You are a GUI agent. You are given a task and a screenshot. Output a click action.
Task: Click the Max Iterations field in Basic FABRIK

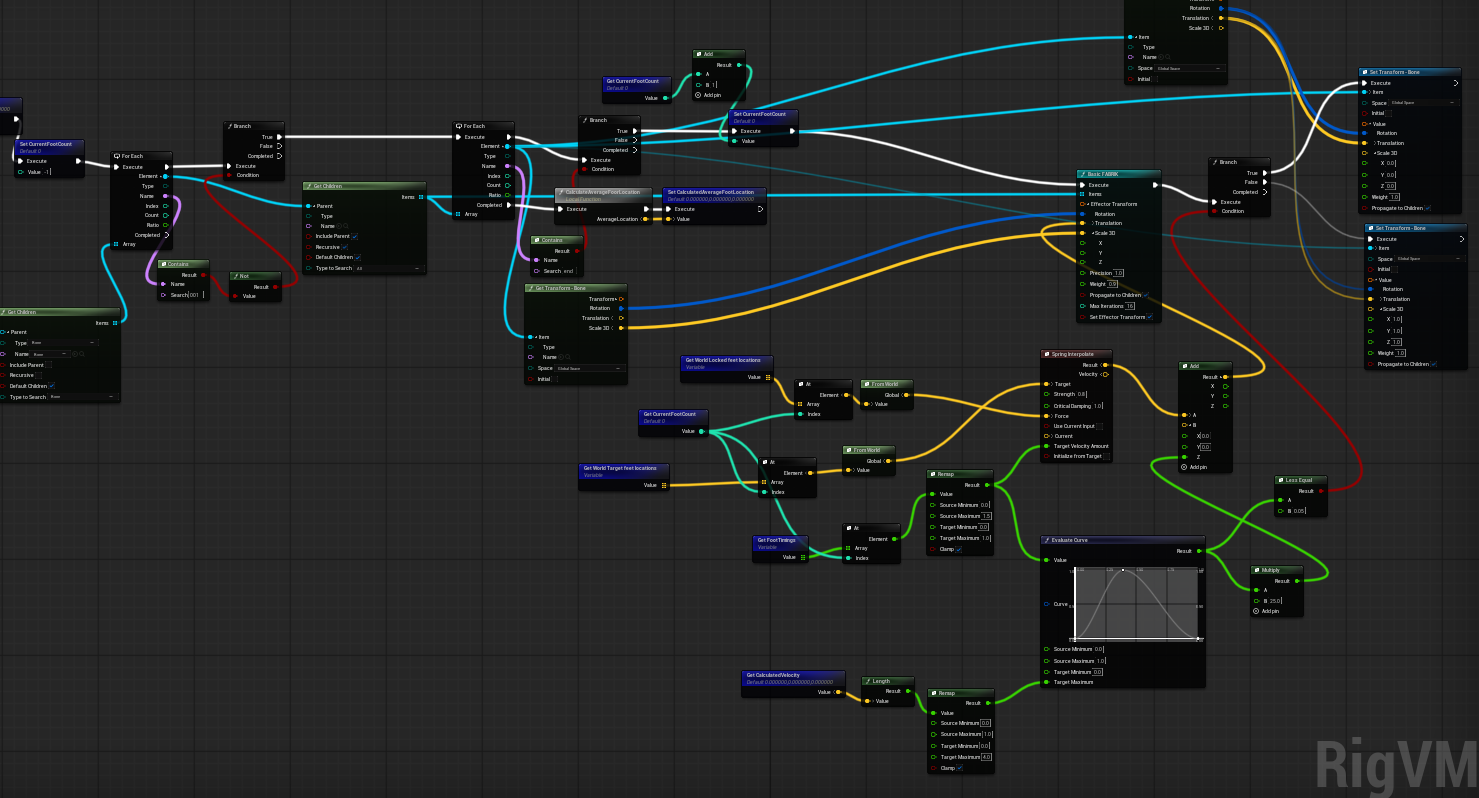point(1130,306)
